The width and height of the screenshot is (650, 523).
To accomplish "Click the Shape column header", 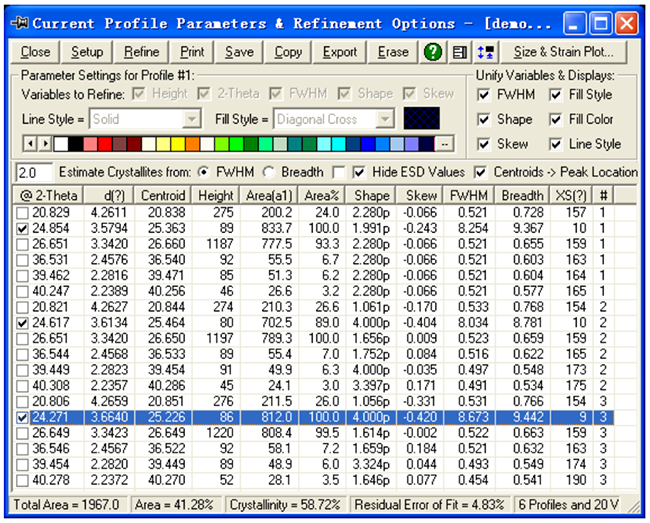I will point(371,195).
